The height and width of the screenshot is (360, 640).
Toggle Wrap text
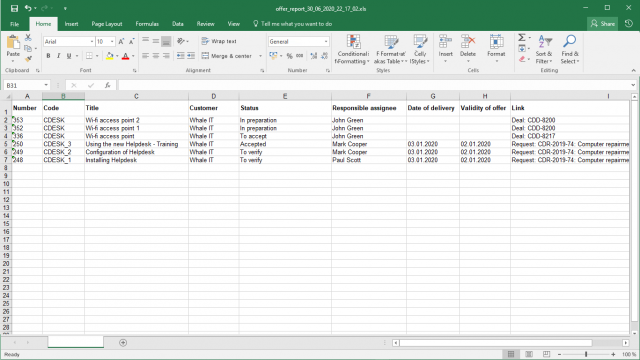[x=219, y=41]
